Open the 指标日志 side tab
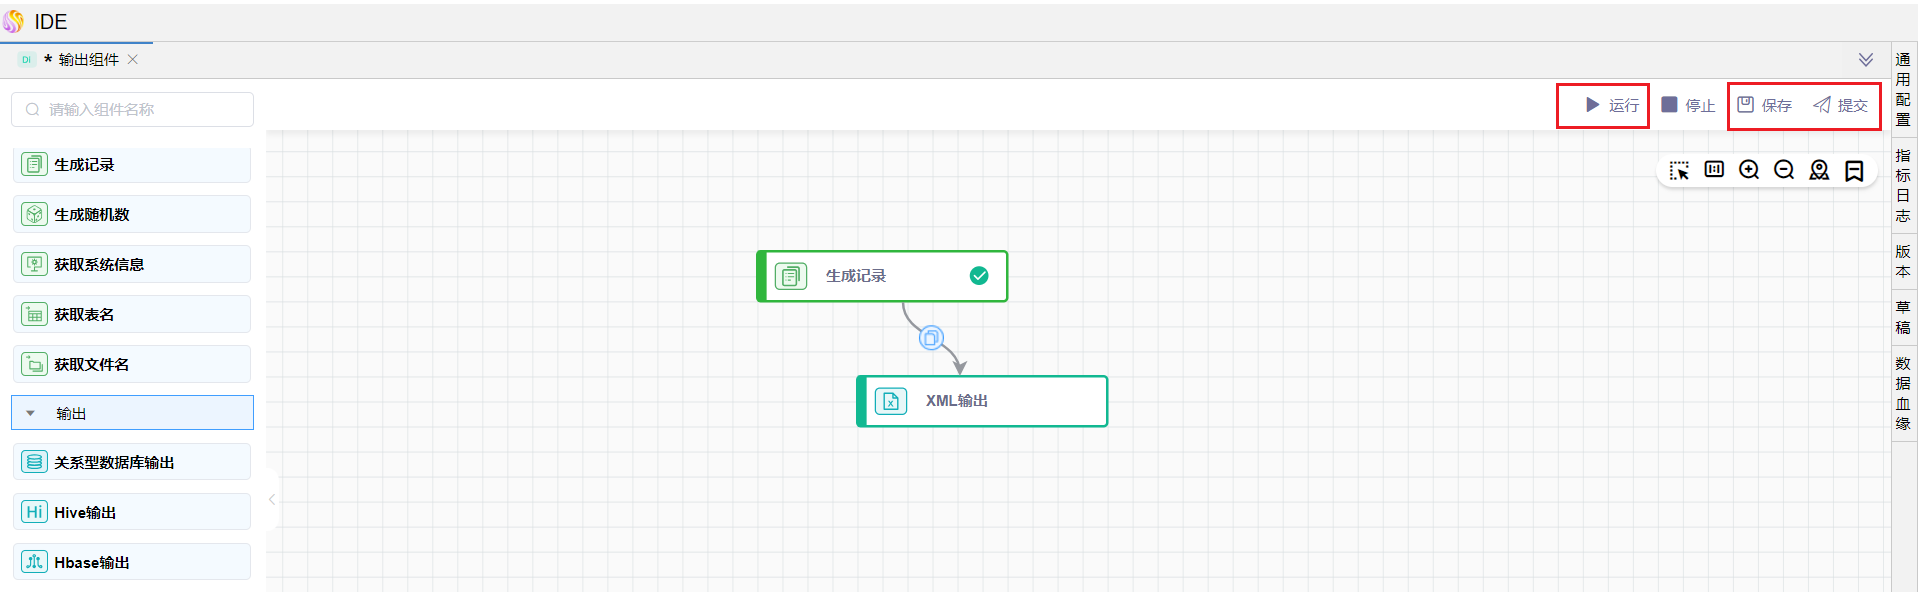 (1903, 185)
